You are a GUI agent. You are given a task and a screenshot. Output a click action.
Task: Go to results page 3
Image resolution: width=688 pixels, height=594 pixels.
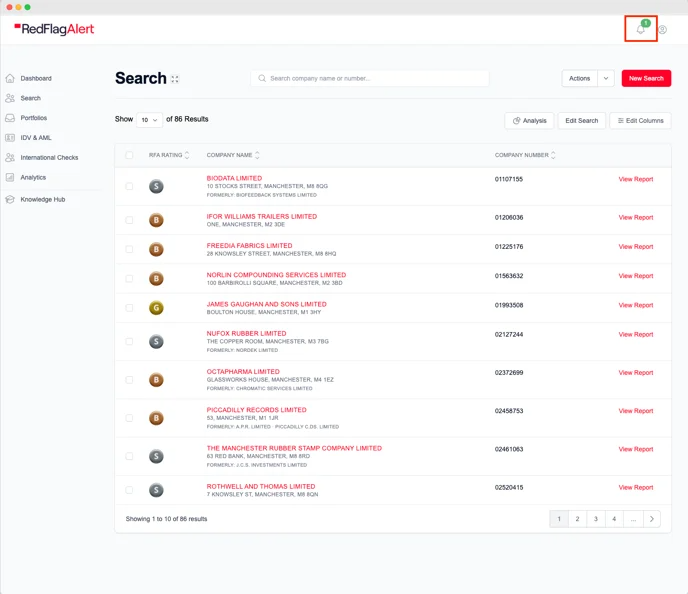[x=596, y=519]
